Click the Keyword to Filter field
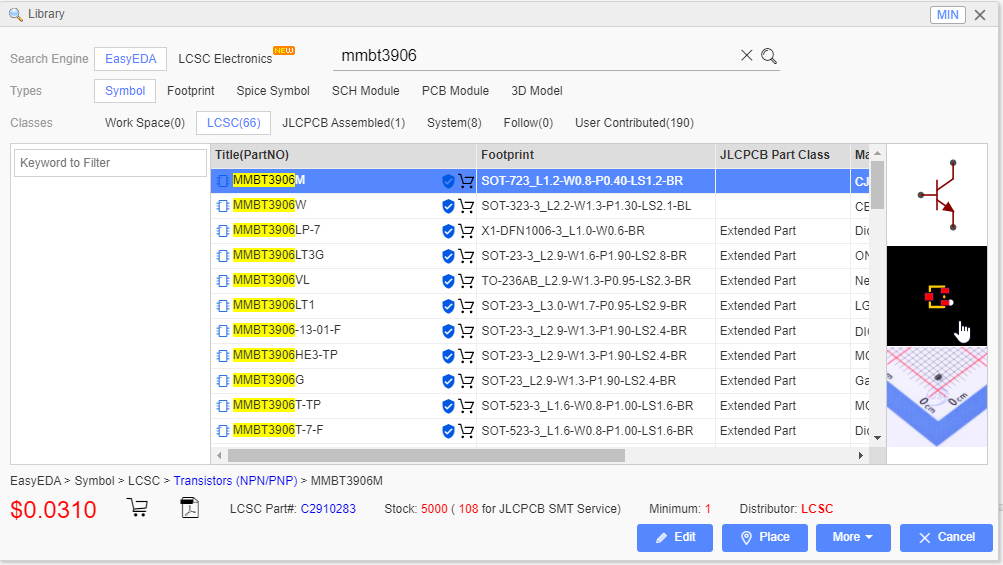 pos(110,163)
